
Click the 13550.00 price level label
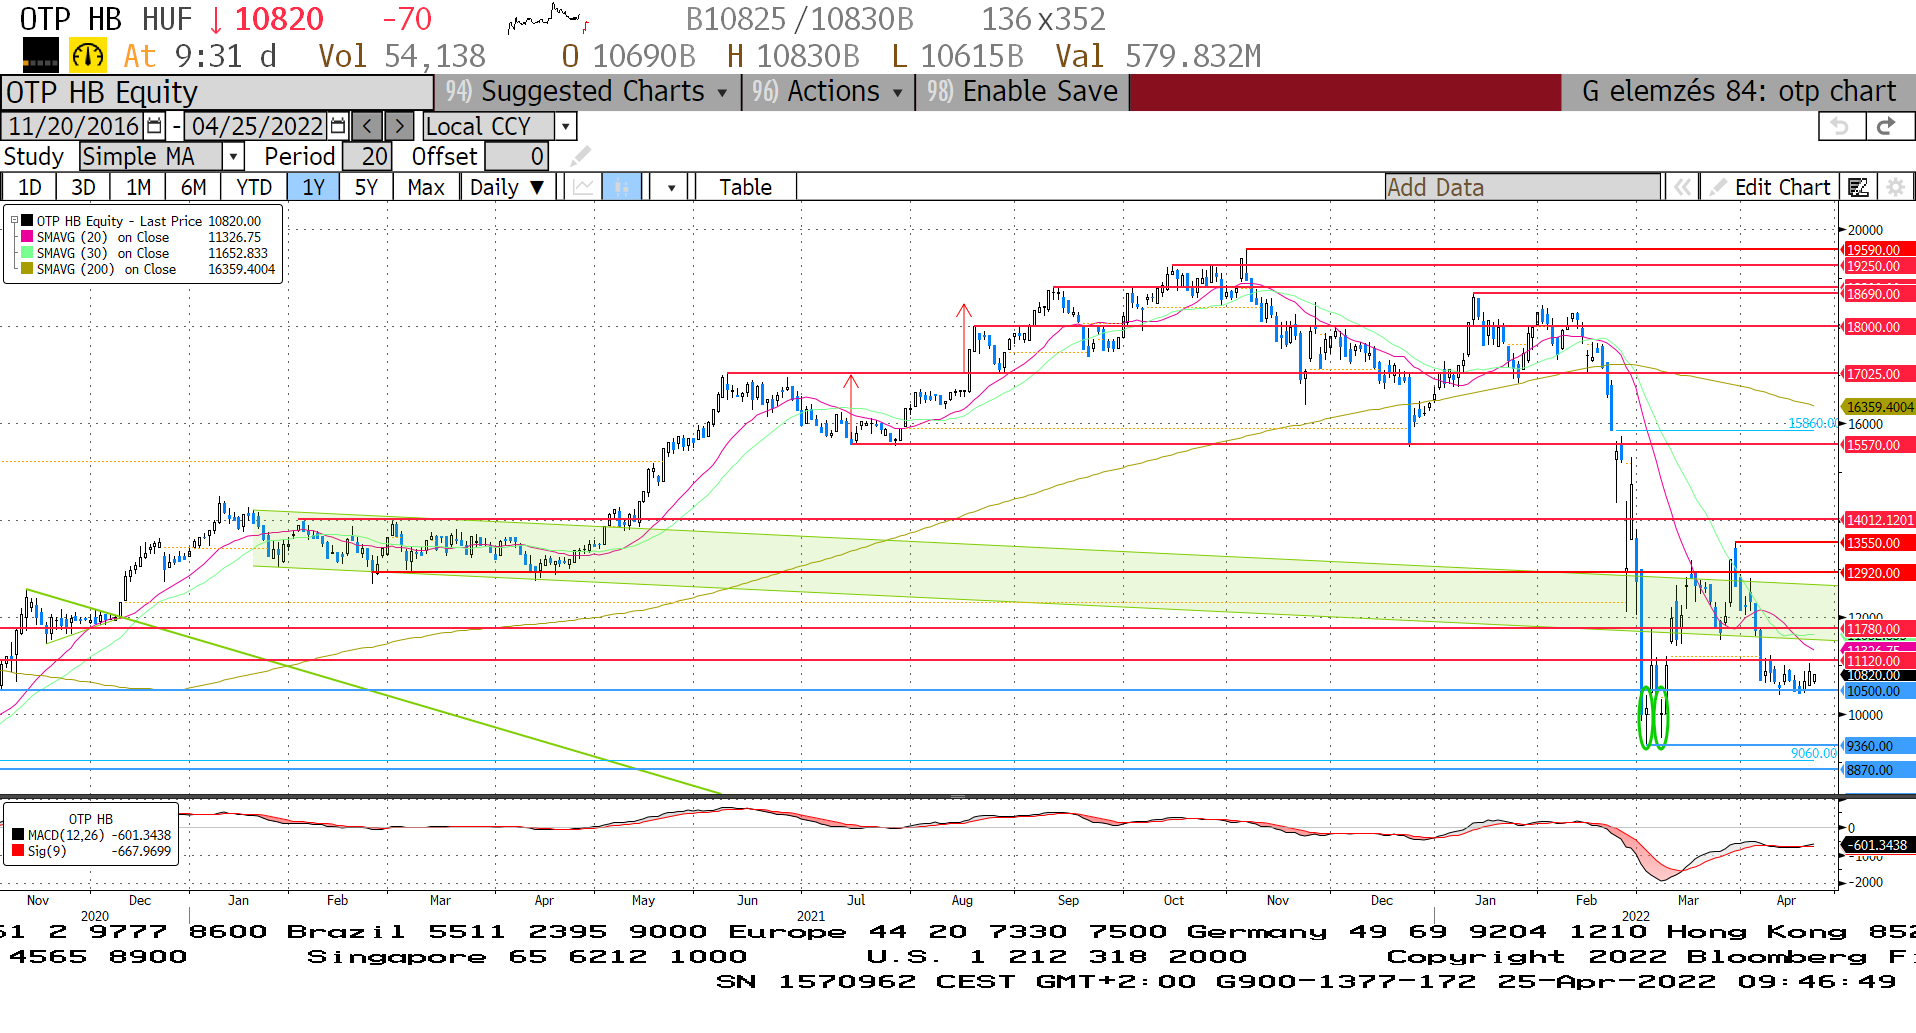1878,543
